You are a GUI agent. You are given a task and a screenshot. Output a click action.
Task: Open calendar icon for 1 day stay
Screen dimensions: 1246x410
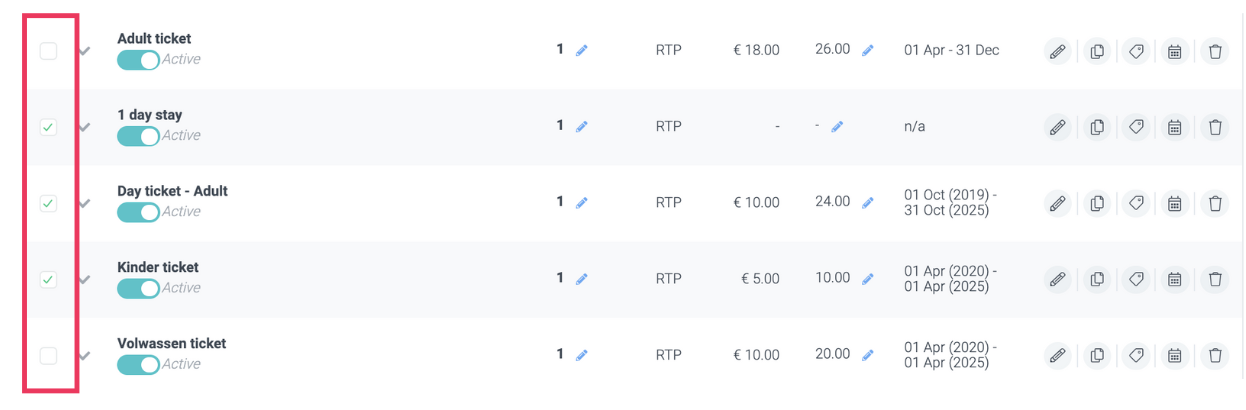pos(1175,127)
